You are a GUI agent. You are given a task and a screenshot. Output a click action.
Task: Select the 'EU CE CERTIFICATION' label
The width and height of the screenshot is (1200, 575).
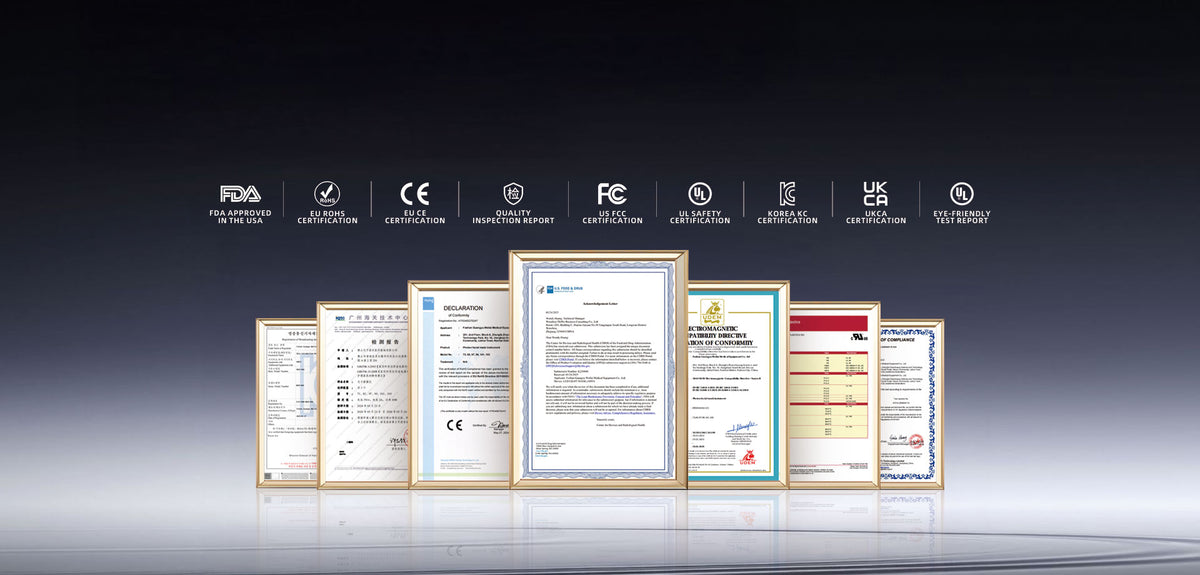point(415,217)
